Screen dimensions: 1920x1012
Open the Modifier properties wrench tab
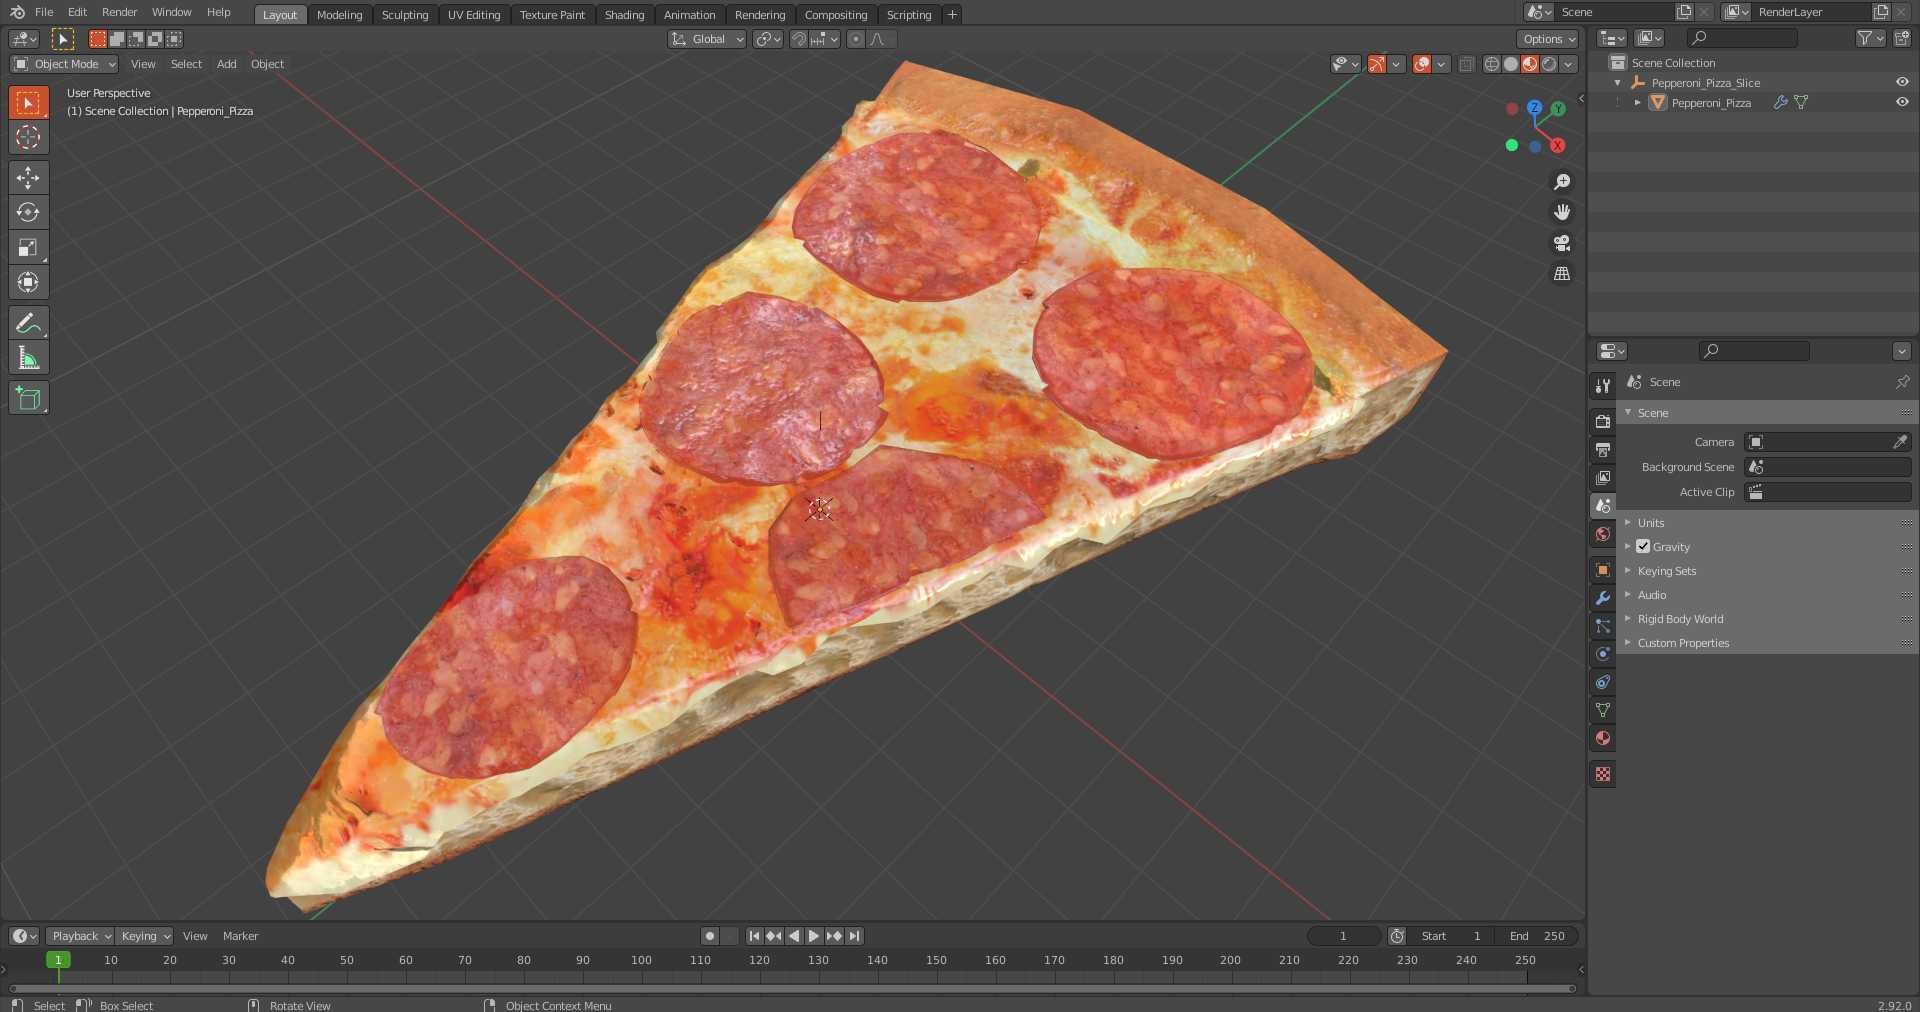pos(1603,598)
